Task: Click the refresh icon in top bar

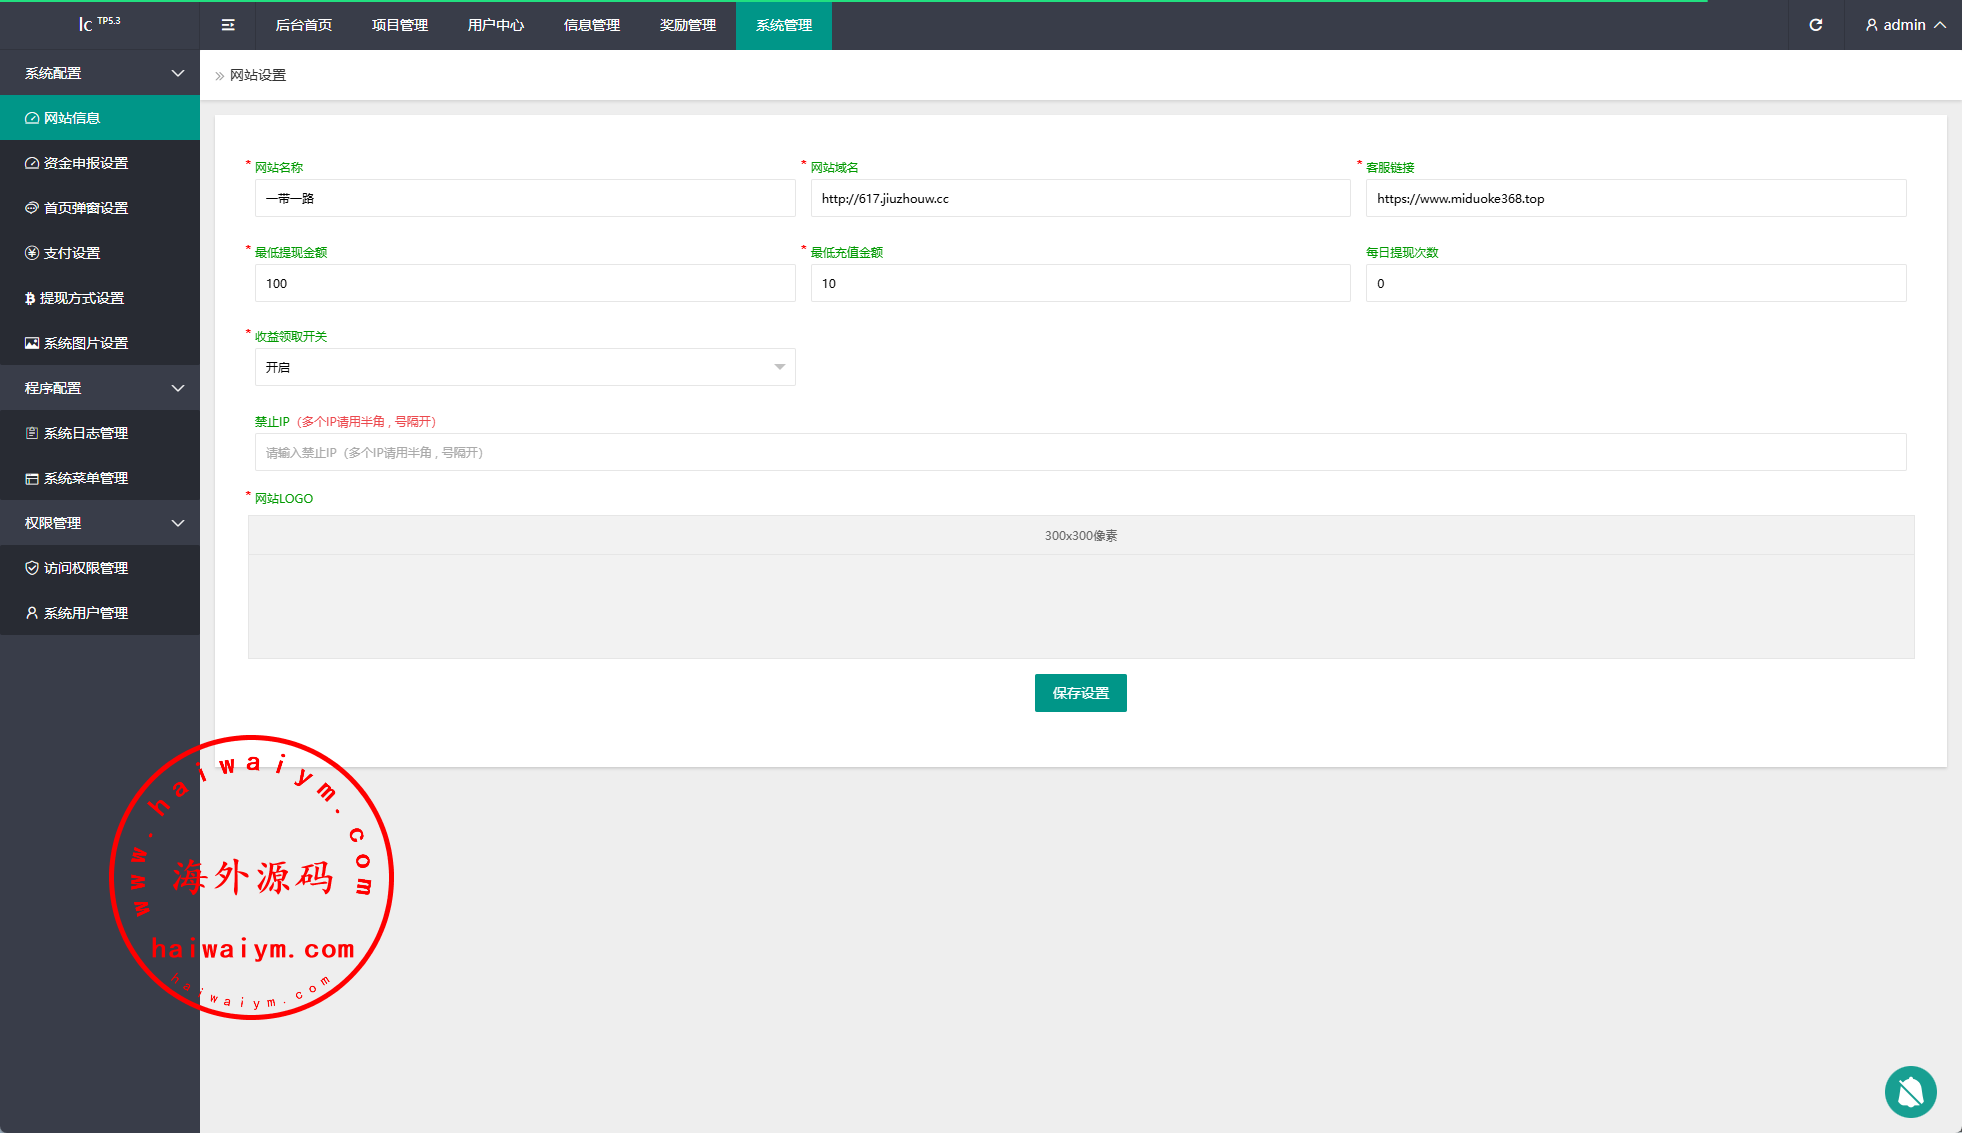Action: [1815, 25]
